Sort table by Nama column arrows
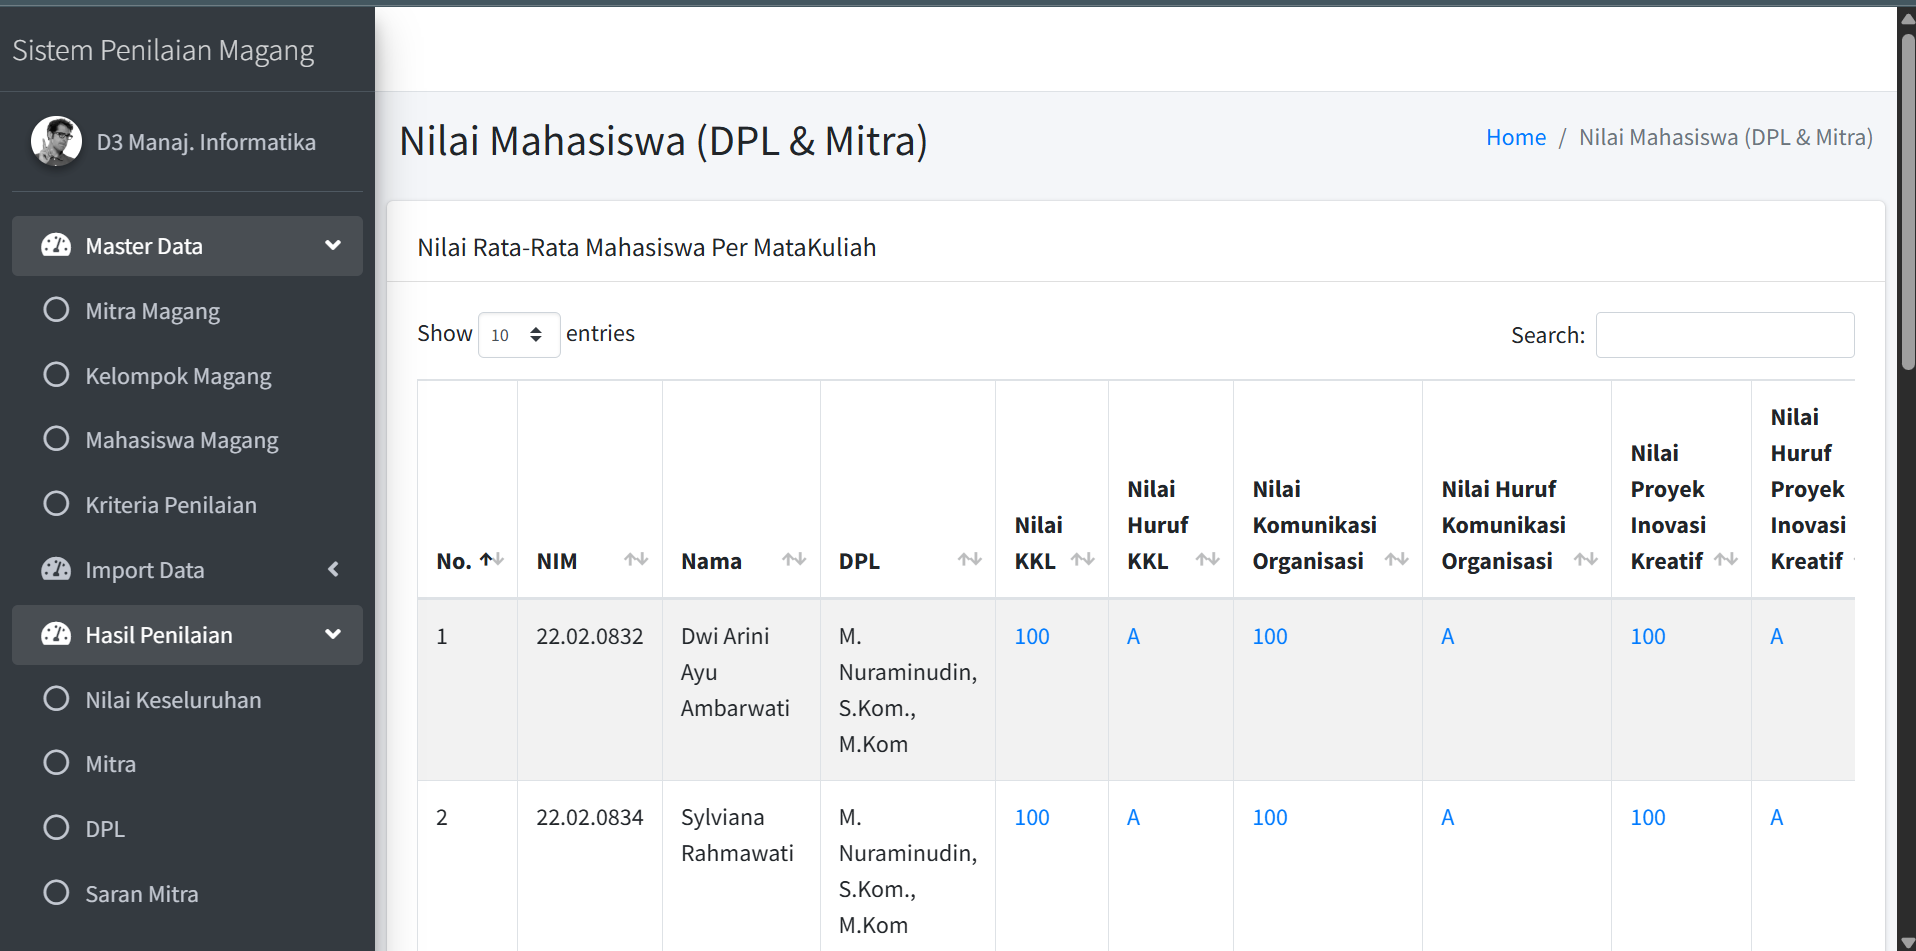Screen dimensions: 1916x951 pos(794,560)
